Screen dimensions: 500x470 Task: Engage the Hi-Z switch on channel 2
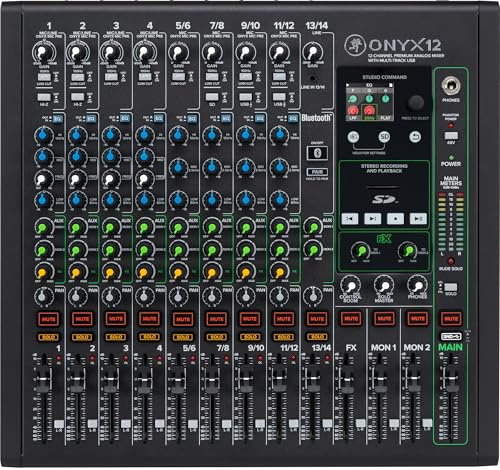coord(77,97)
